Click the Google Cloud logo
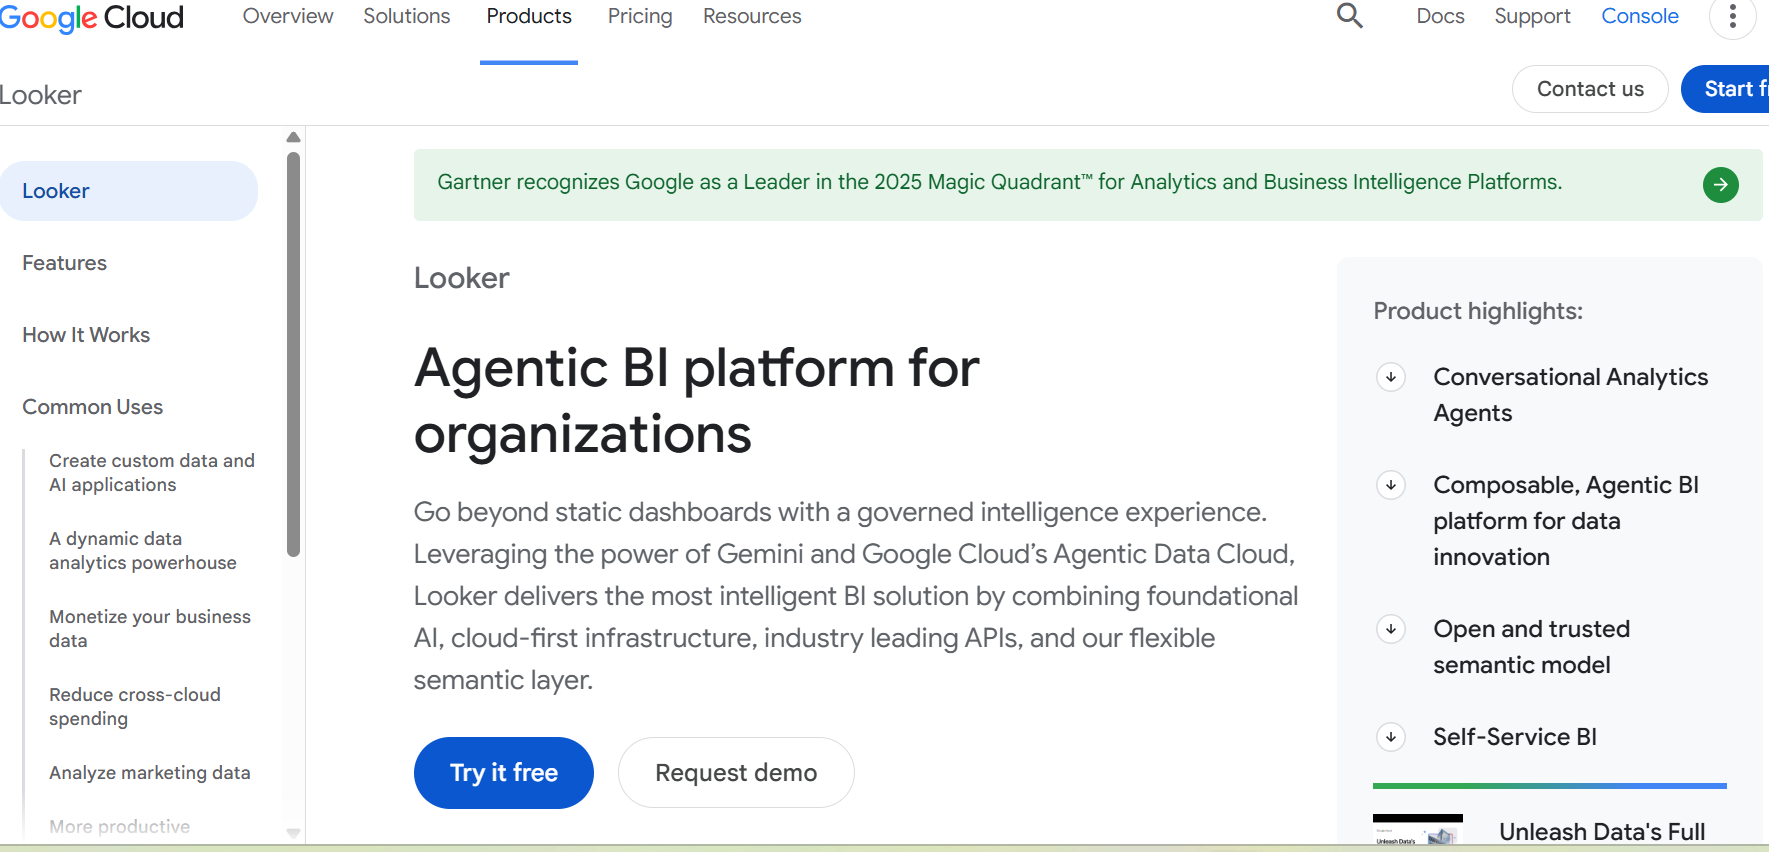This screenshot has height=852, width=1769. tap(92, 17)
